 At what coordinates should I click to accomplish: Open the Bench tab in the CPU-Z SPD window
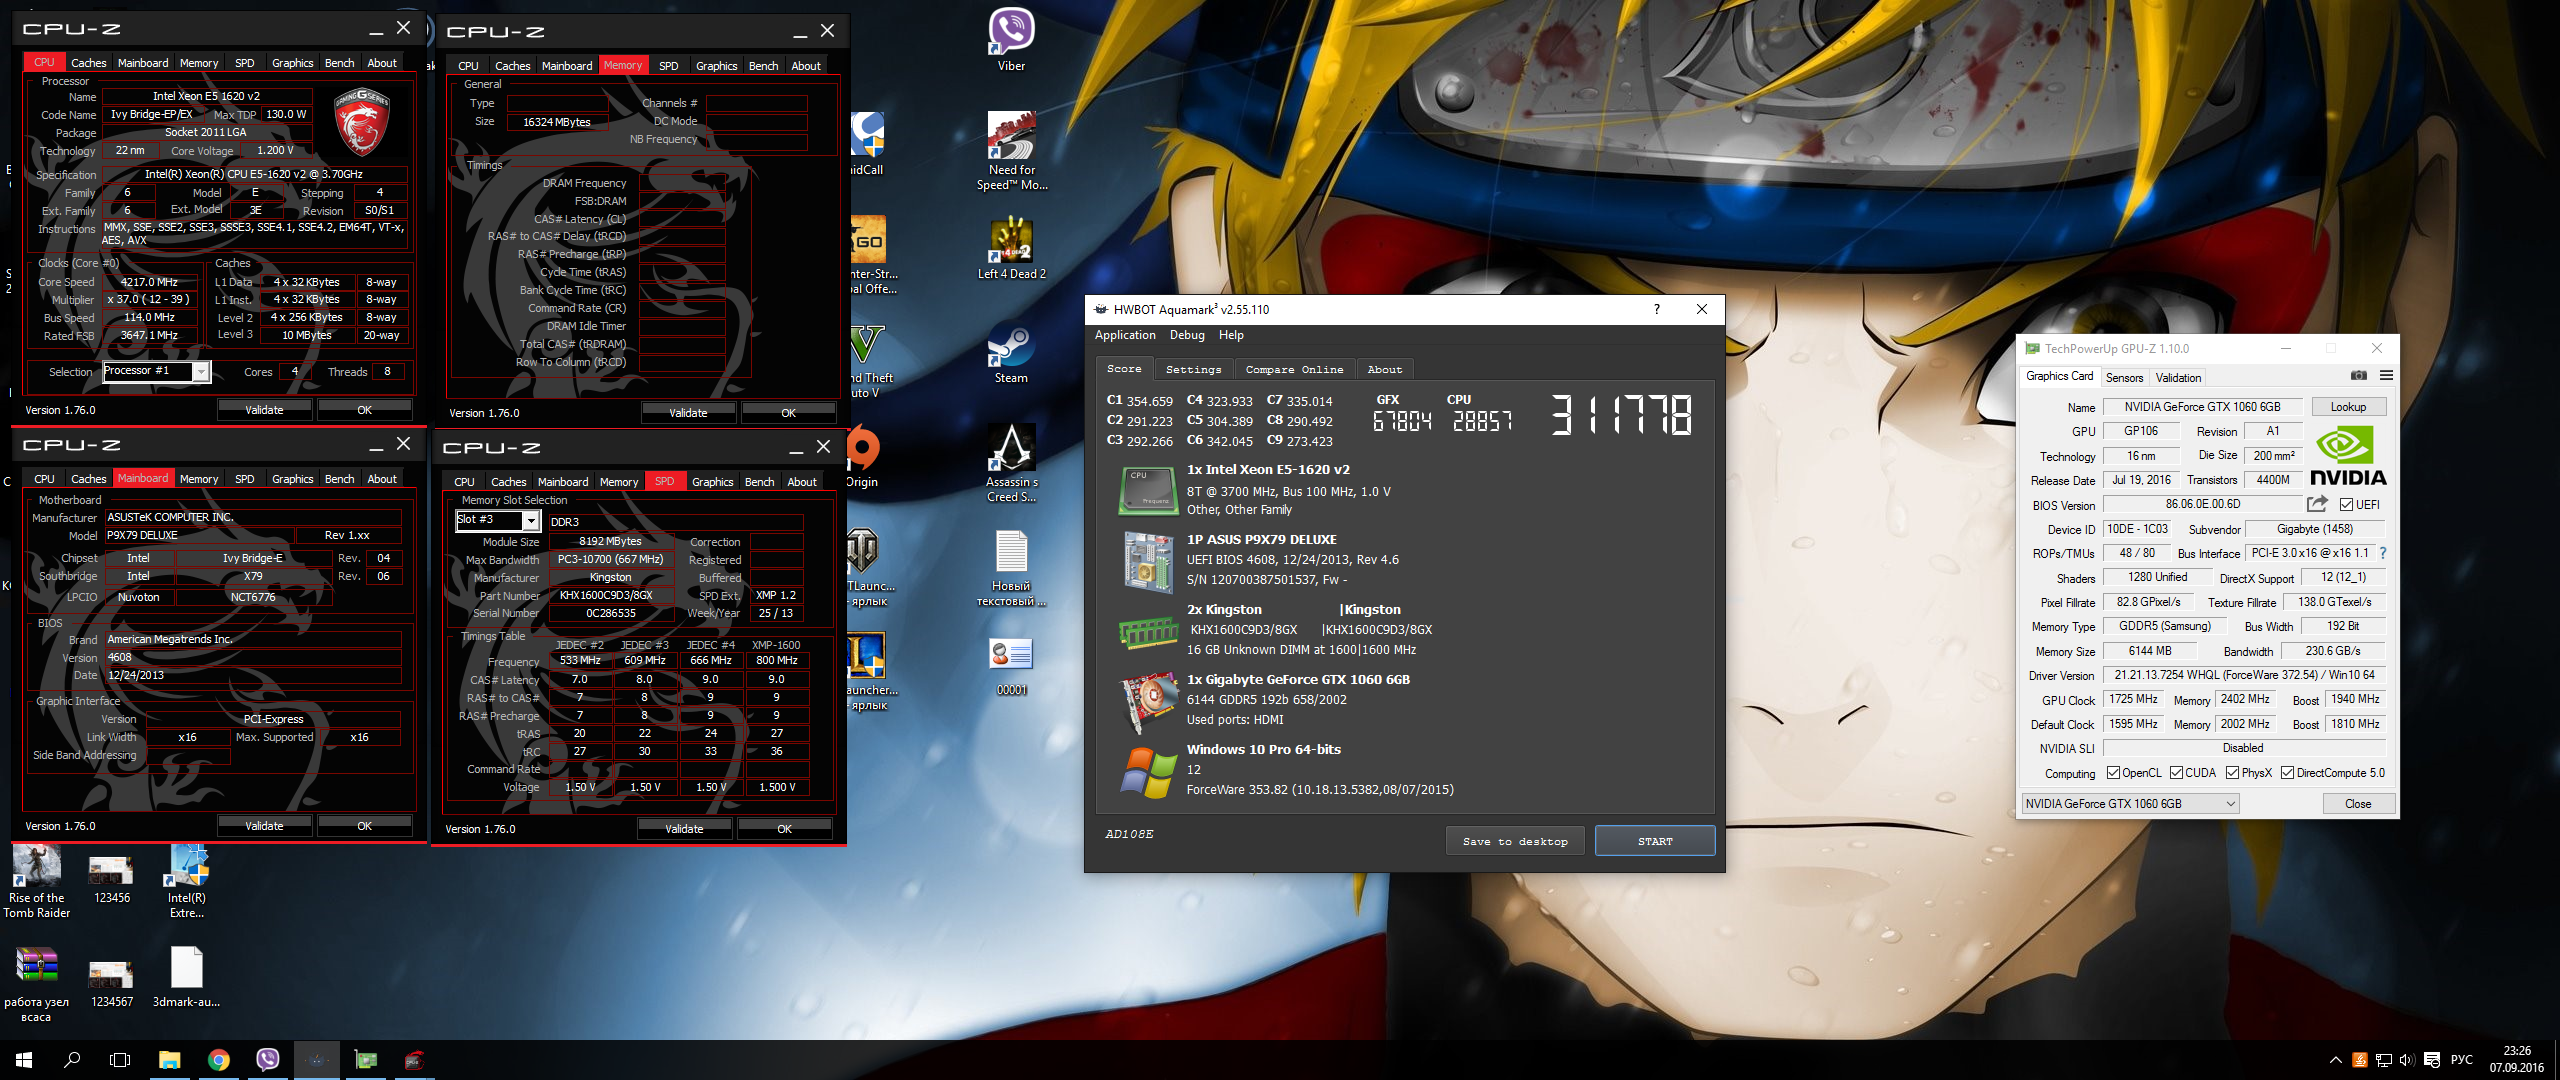[x=759, y=482]
